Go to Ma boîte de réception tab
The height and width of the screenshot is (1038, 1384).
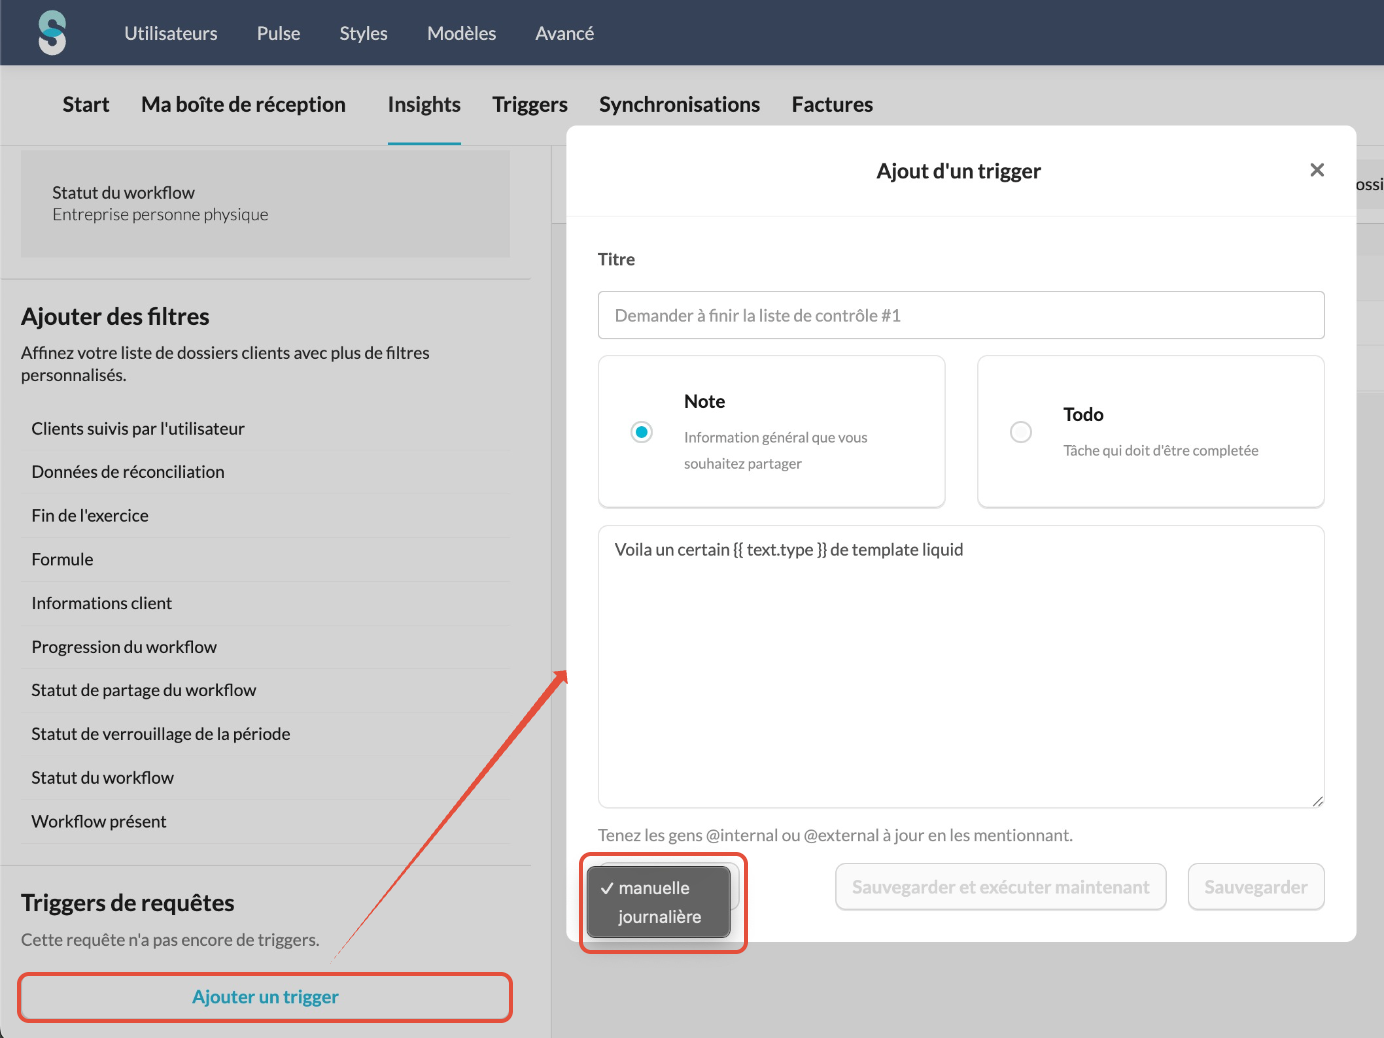click(x=243, y=104)
